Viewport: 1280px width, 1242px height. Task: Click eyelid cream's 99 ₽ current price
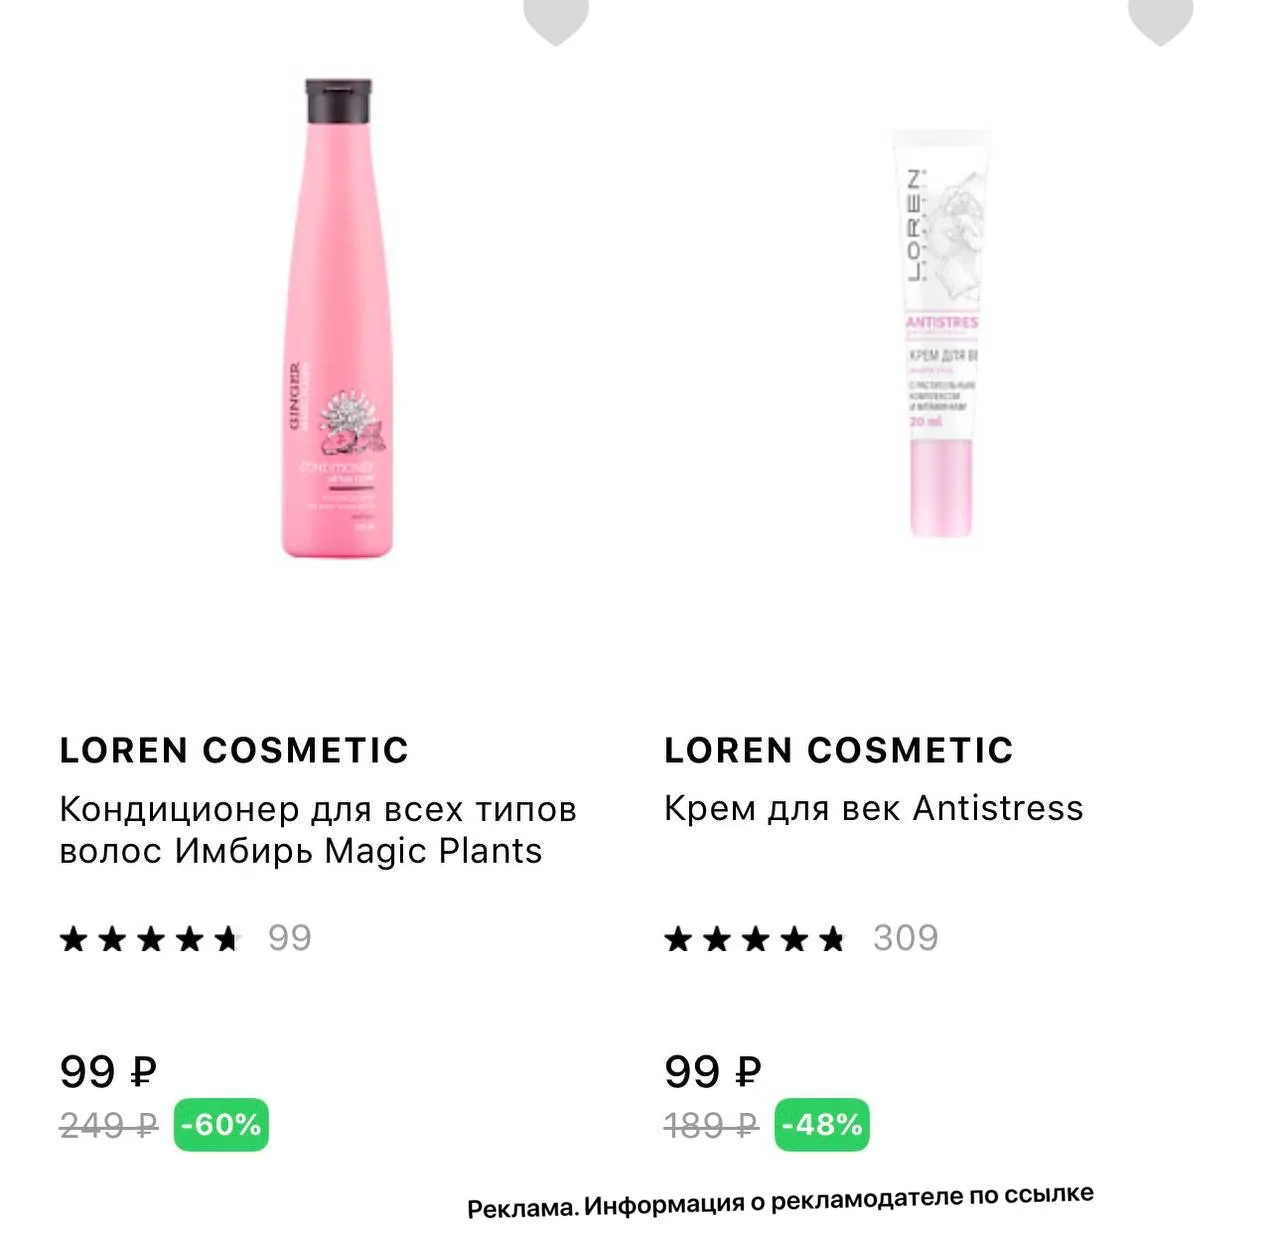click(x=713, y=1072)
